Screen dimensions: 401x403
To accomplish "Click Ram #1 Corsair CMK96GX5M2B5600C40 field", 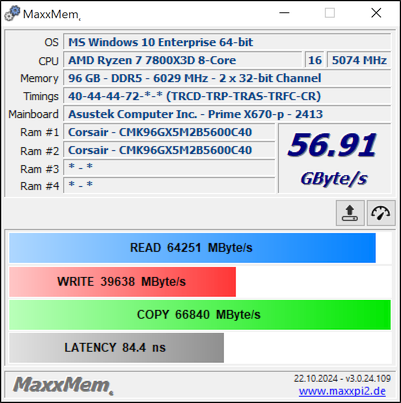I will click(x=169, y=132).
